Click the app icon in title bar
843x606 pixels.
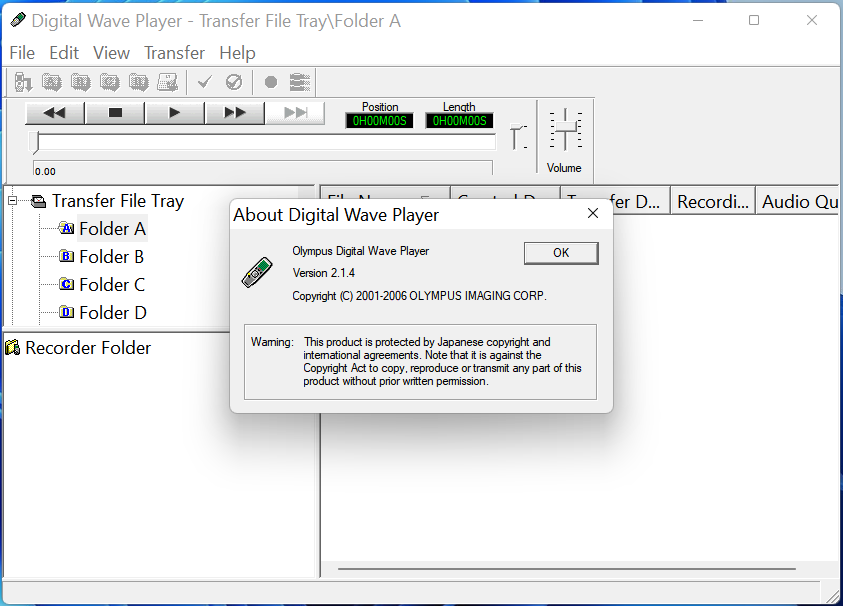tap(18, 20)
